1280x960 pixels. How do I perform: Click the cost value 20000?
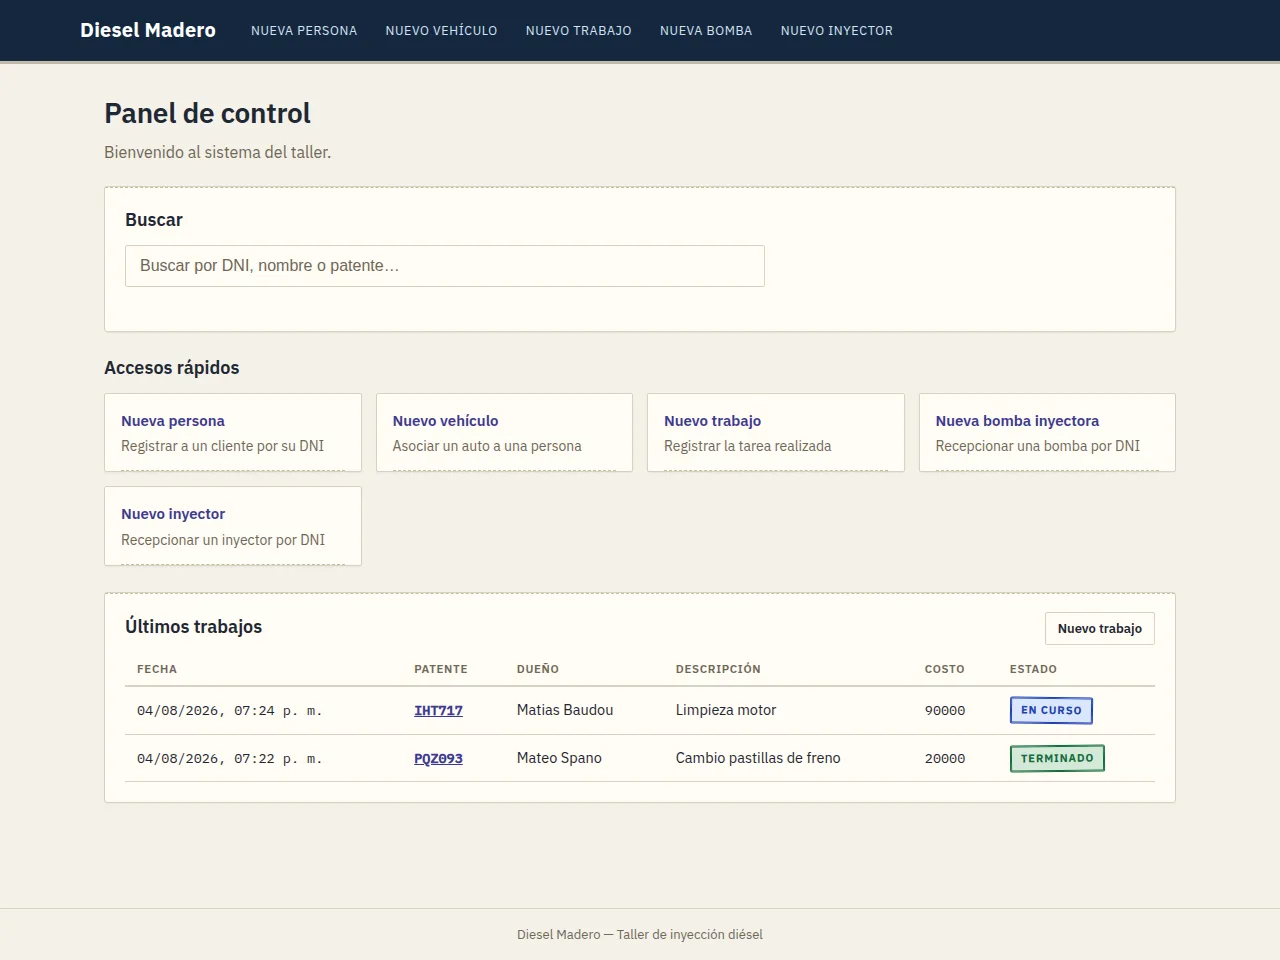[945, 759]
